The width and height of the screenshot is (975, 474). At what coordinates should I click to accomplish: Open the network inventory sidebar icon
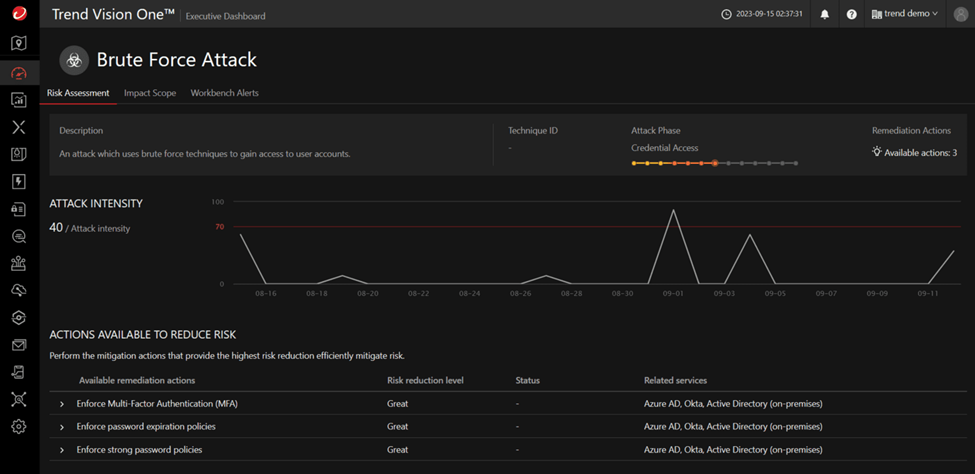[x=19, y=263]
